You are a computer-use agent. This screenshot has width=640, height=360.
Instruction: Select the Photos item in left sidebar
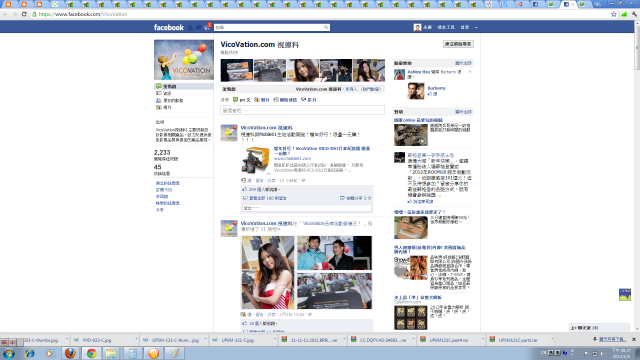(x=164, y=107)
